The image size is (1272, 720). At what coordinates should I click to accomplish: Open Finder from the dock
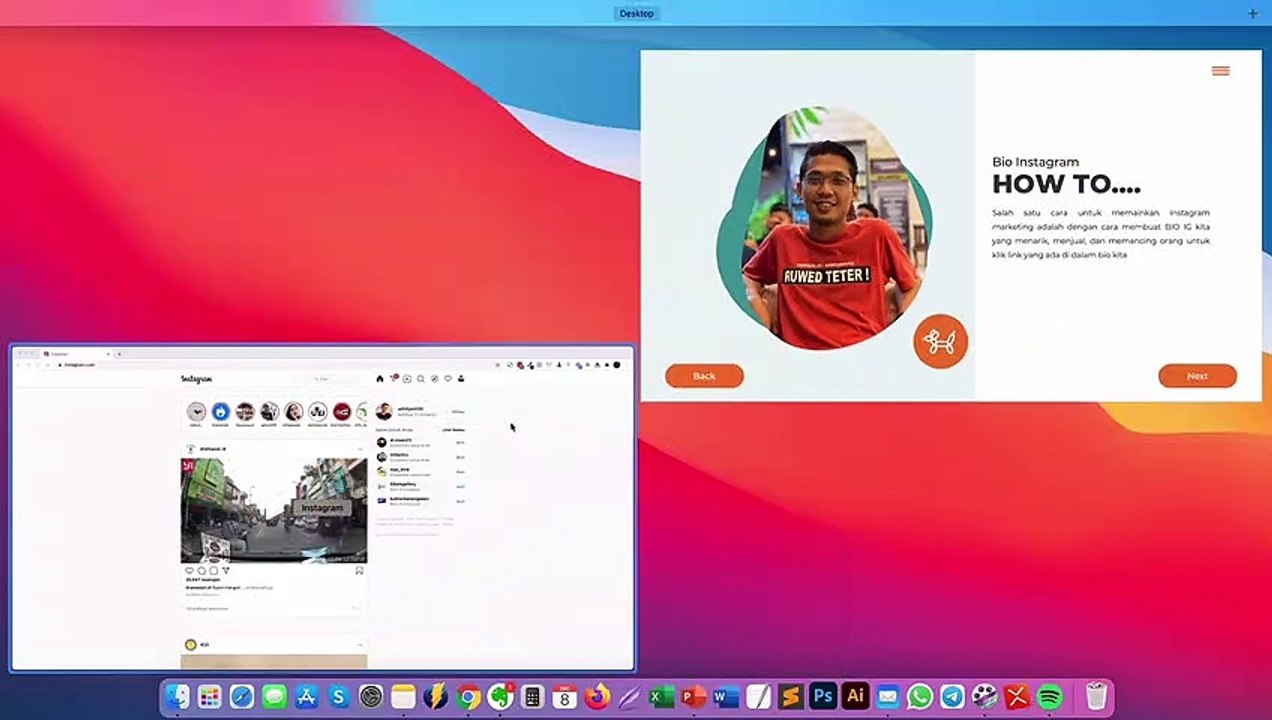(x=177, y=697)
